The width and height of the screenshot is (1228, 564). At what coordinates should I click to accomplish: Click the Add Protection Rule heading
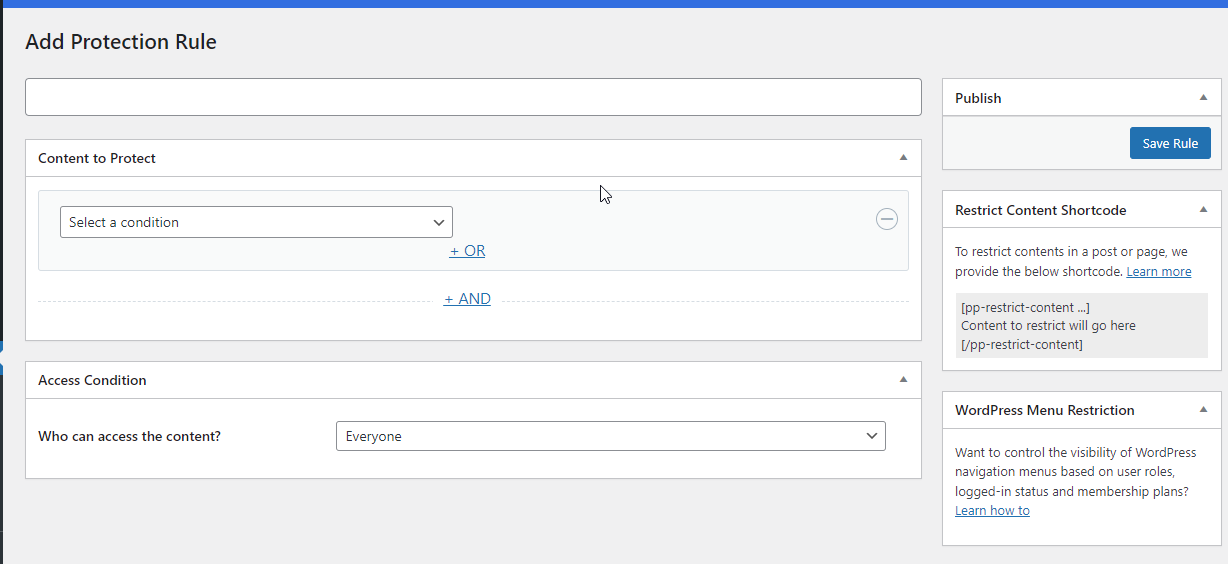121,42
